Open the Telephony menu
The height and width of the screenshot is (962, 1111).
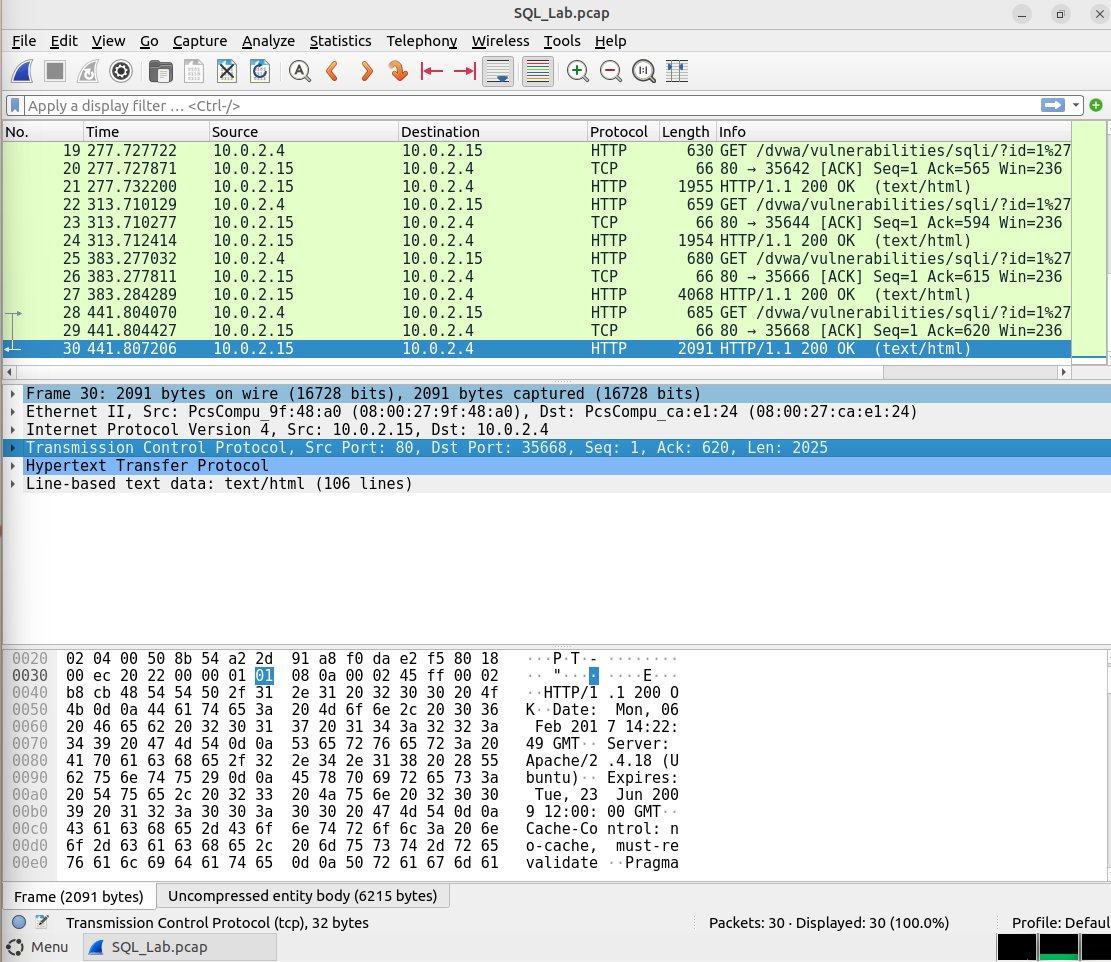422,41
